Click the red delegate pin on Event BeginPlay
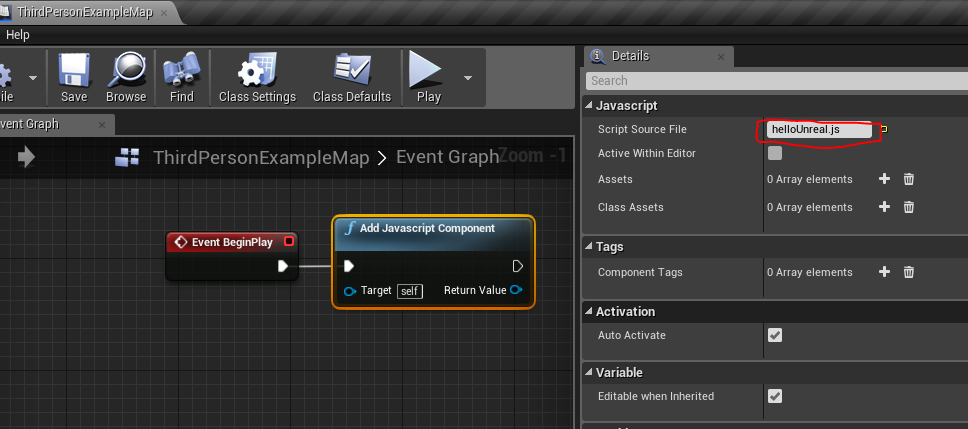This screenshot has width=968, height=429. (x=288, y=241)
